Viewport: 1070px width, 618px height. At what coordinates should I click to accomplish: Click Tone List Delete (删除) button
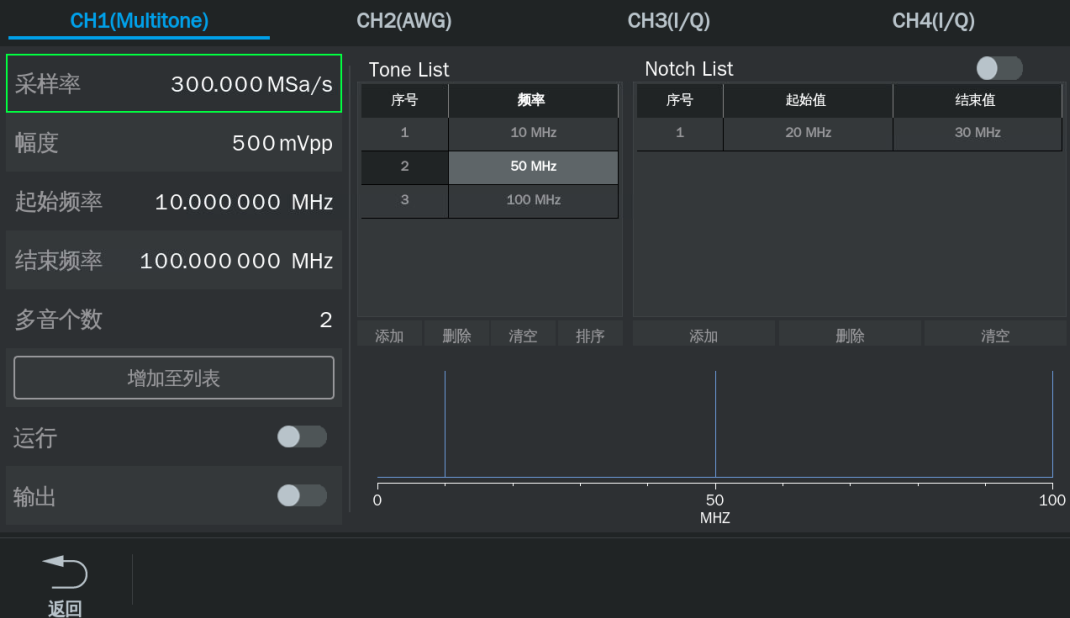[456, 336]
